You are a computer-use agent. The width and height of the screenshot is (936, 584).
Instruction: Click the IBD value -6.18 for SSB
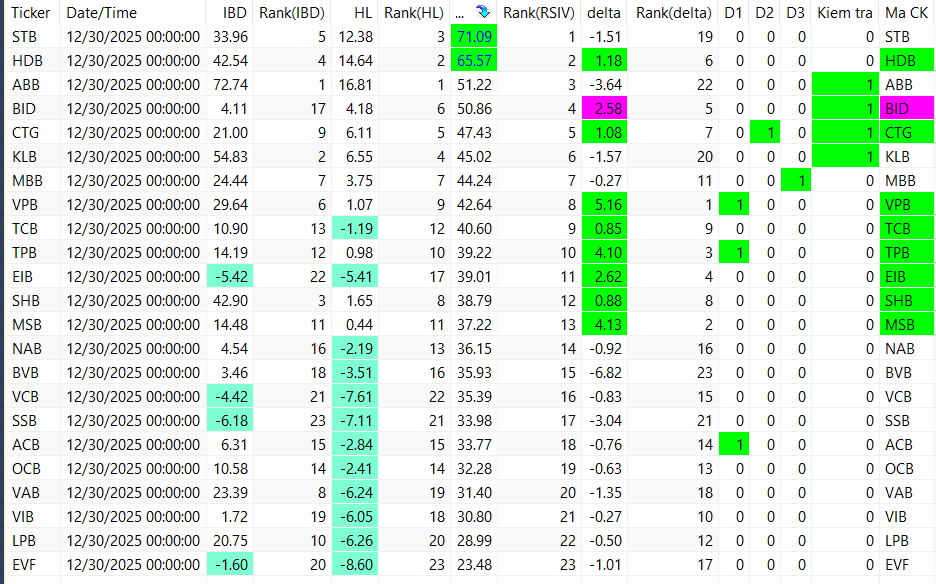[x=230, y=420]
